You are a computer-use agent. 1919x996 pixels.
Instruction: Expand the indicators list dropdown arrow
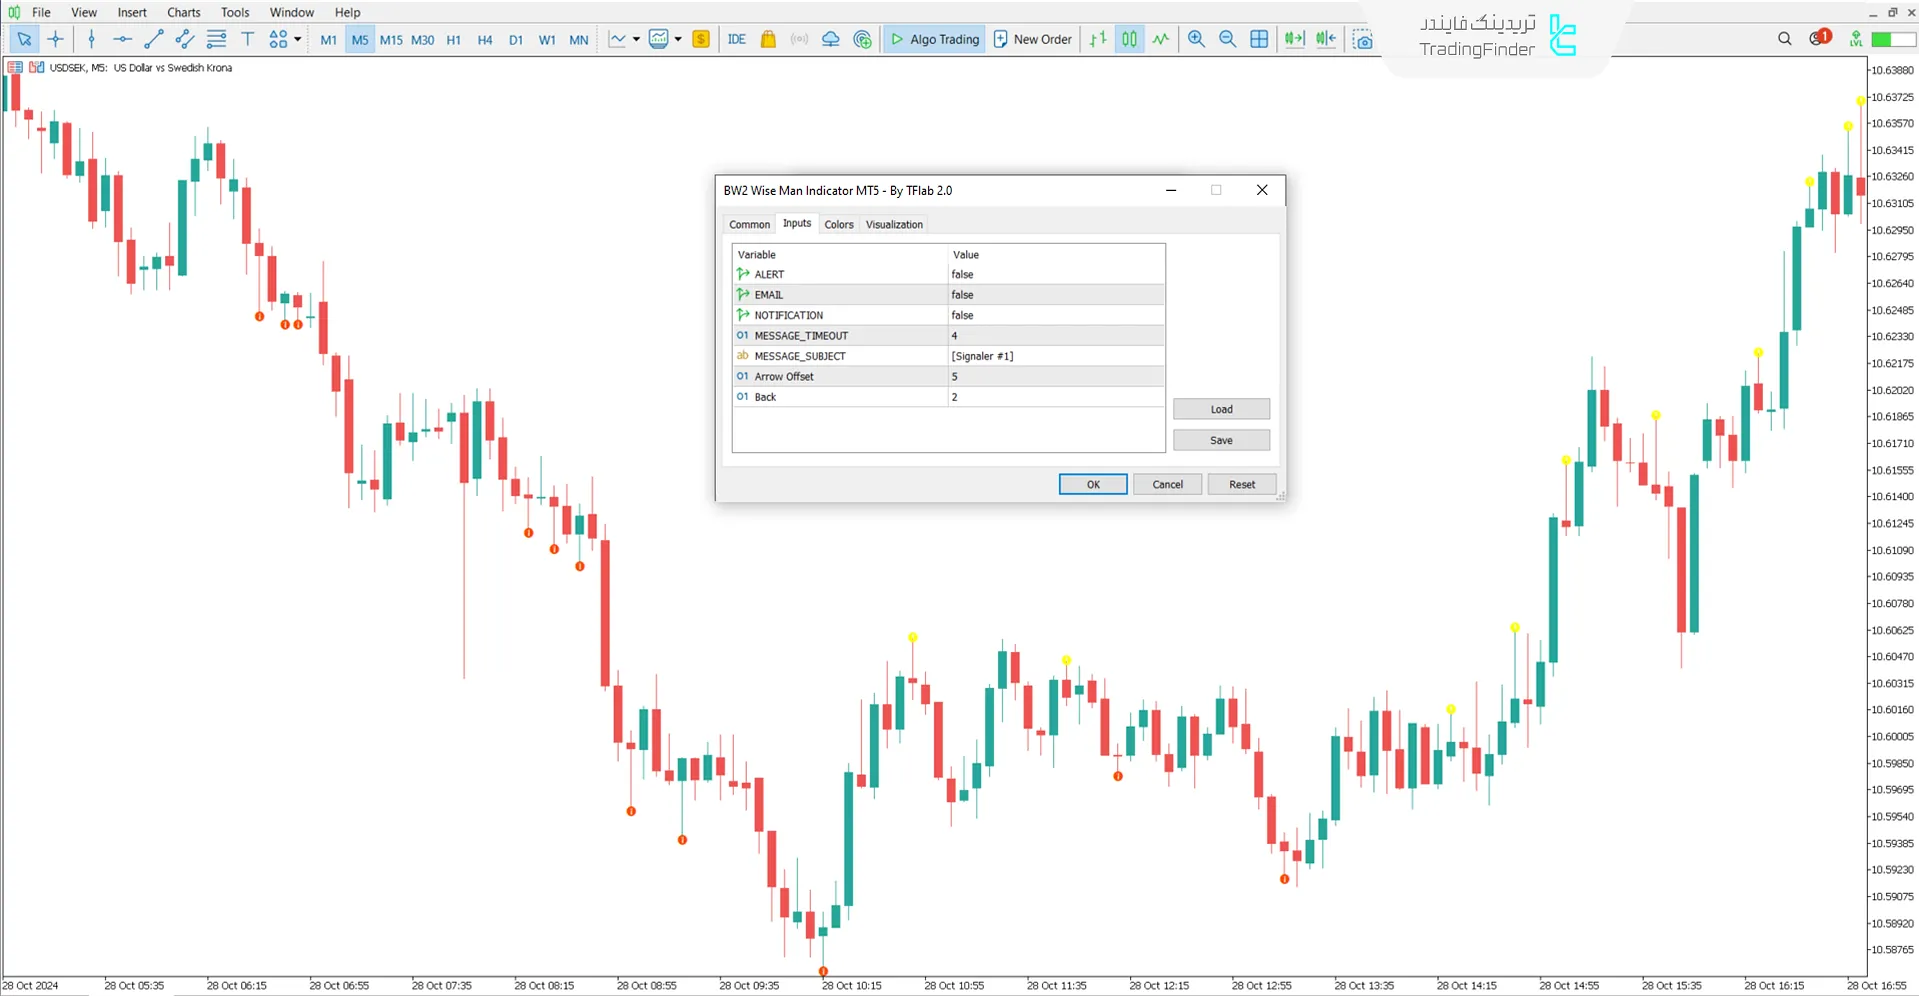pyautogui.click(x=678, y=39)
